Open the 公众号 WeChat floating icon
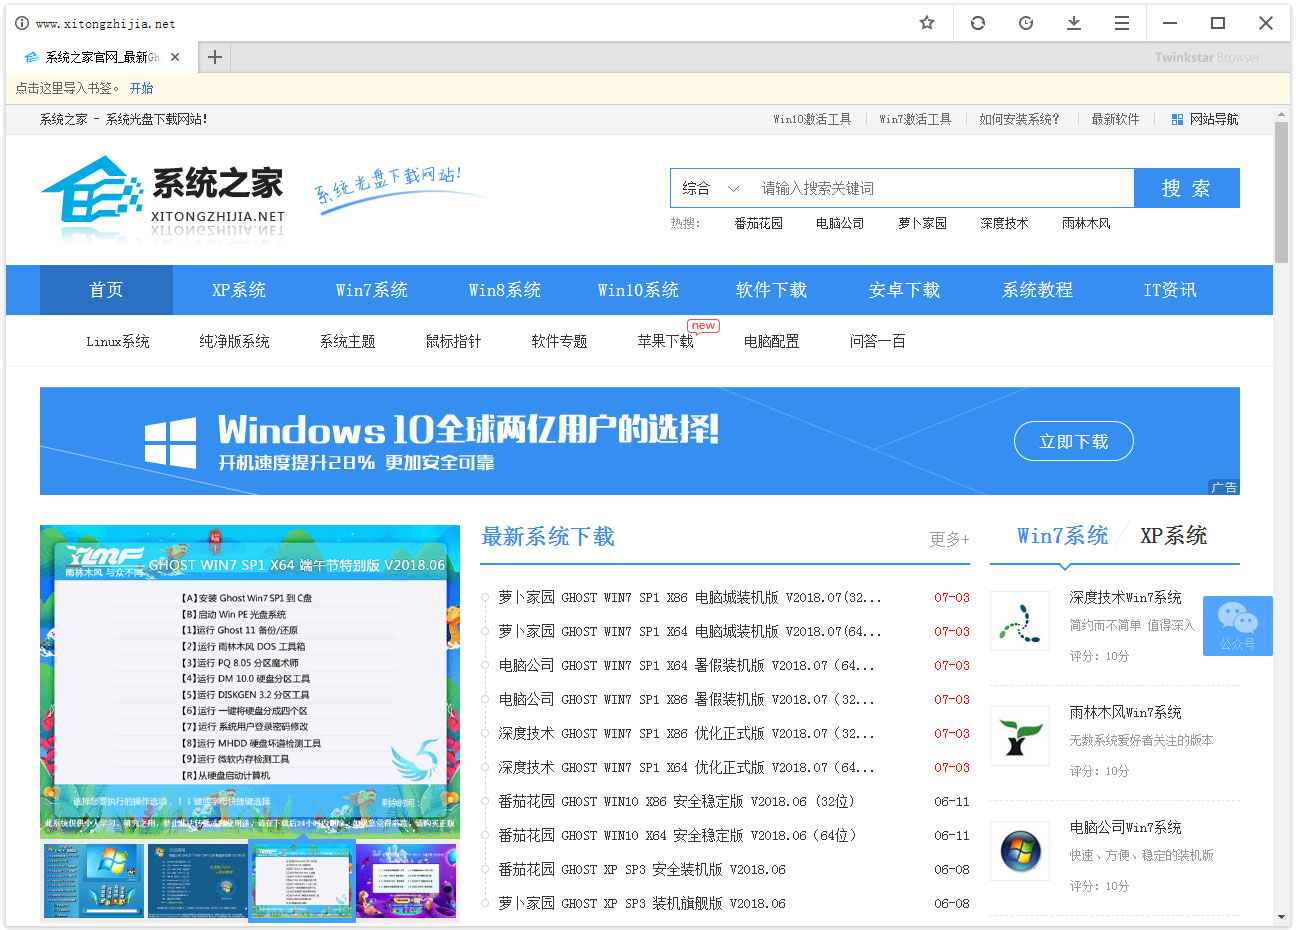 point(1237,626)
